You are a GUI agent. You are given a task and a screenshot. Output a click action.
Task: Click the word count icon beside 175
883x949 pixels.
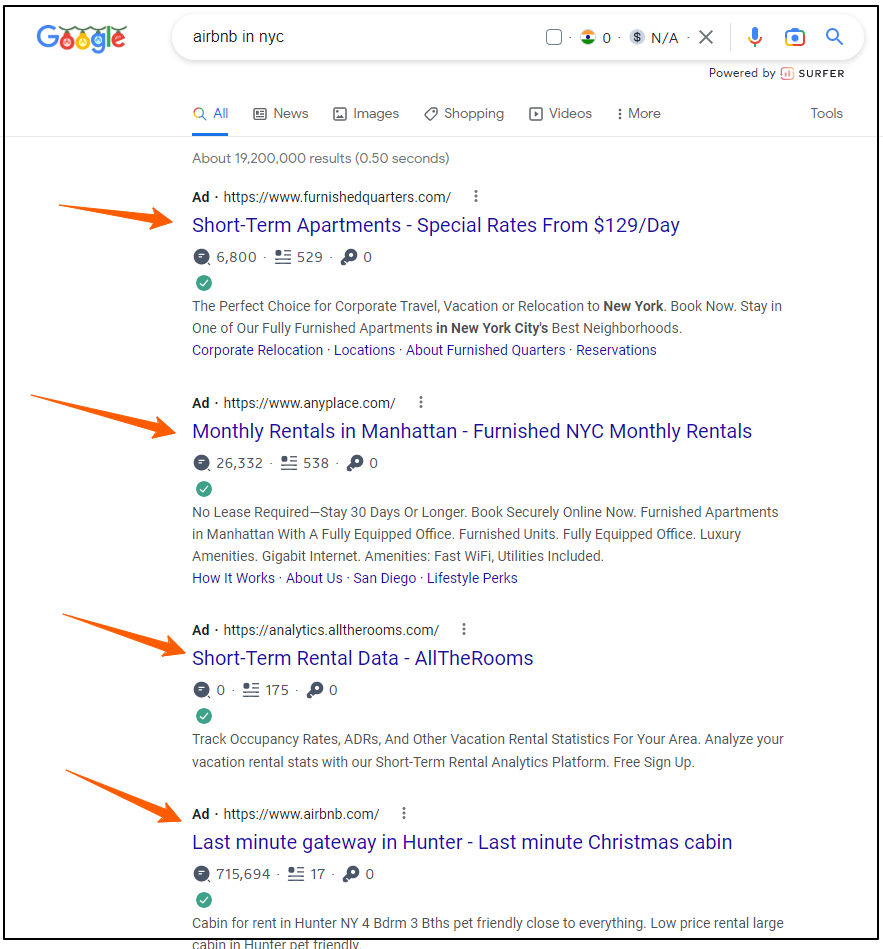(x=251, y=690)
